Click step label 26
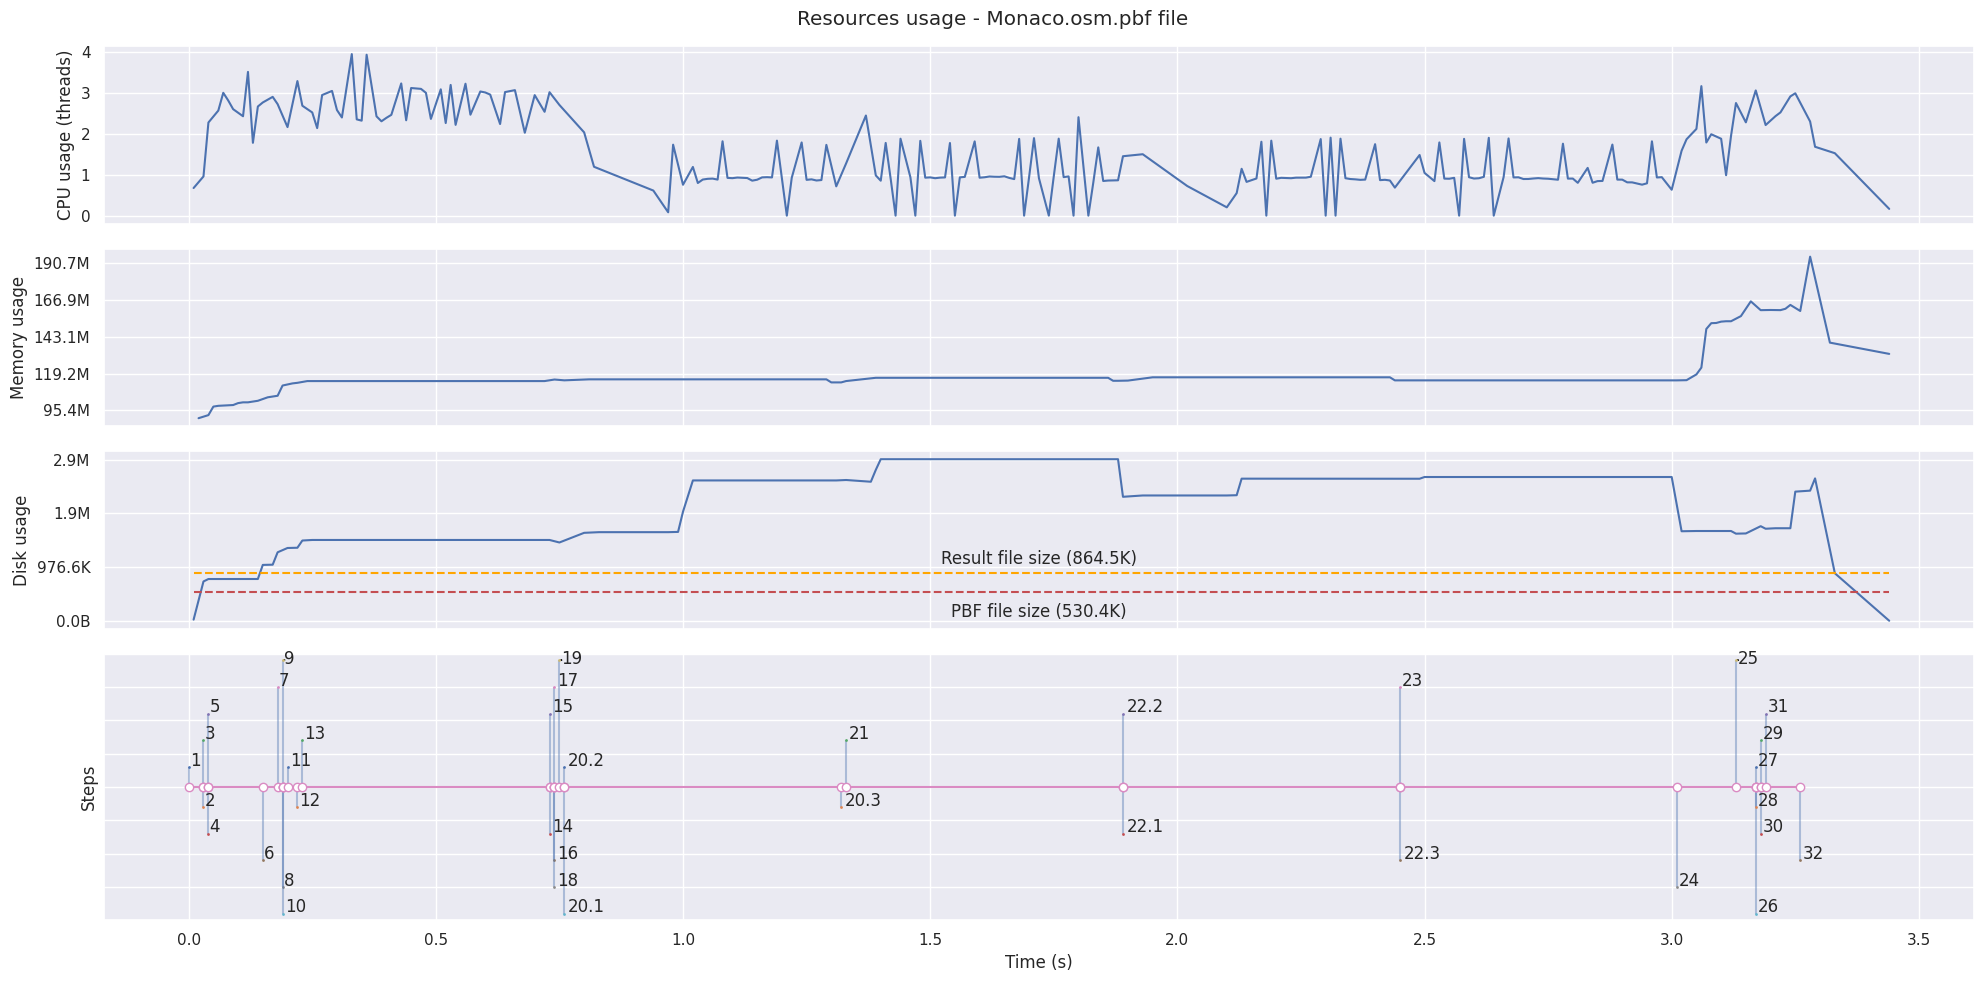This screenshot has height=982, width=1984. click(1768, 907)
